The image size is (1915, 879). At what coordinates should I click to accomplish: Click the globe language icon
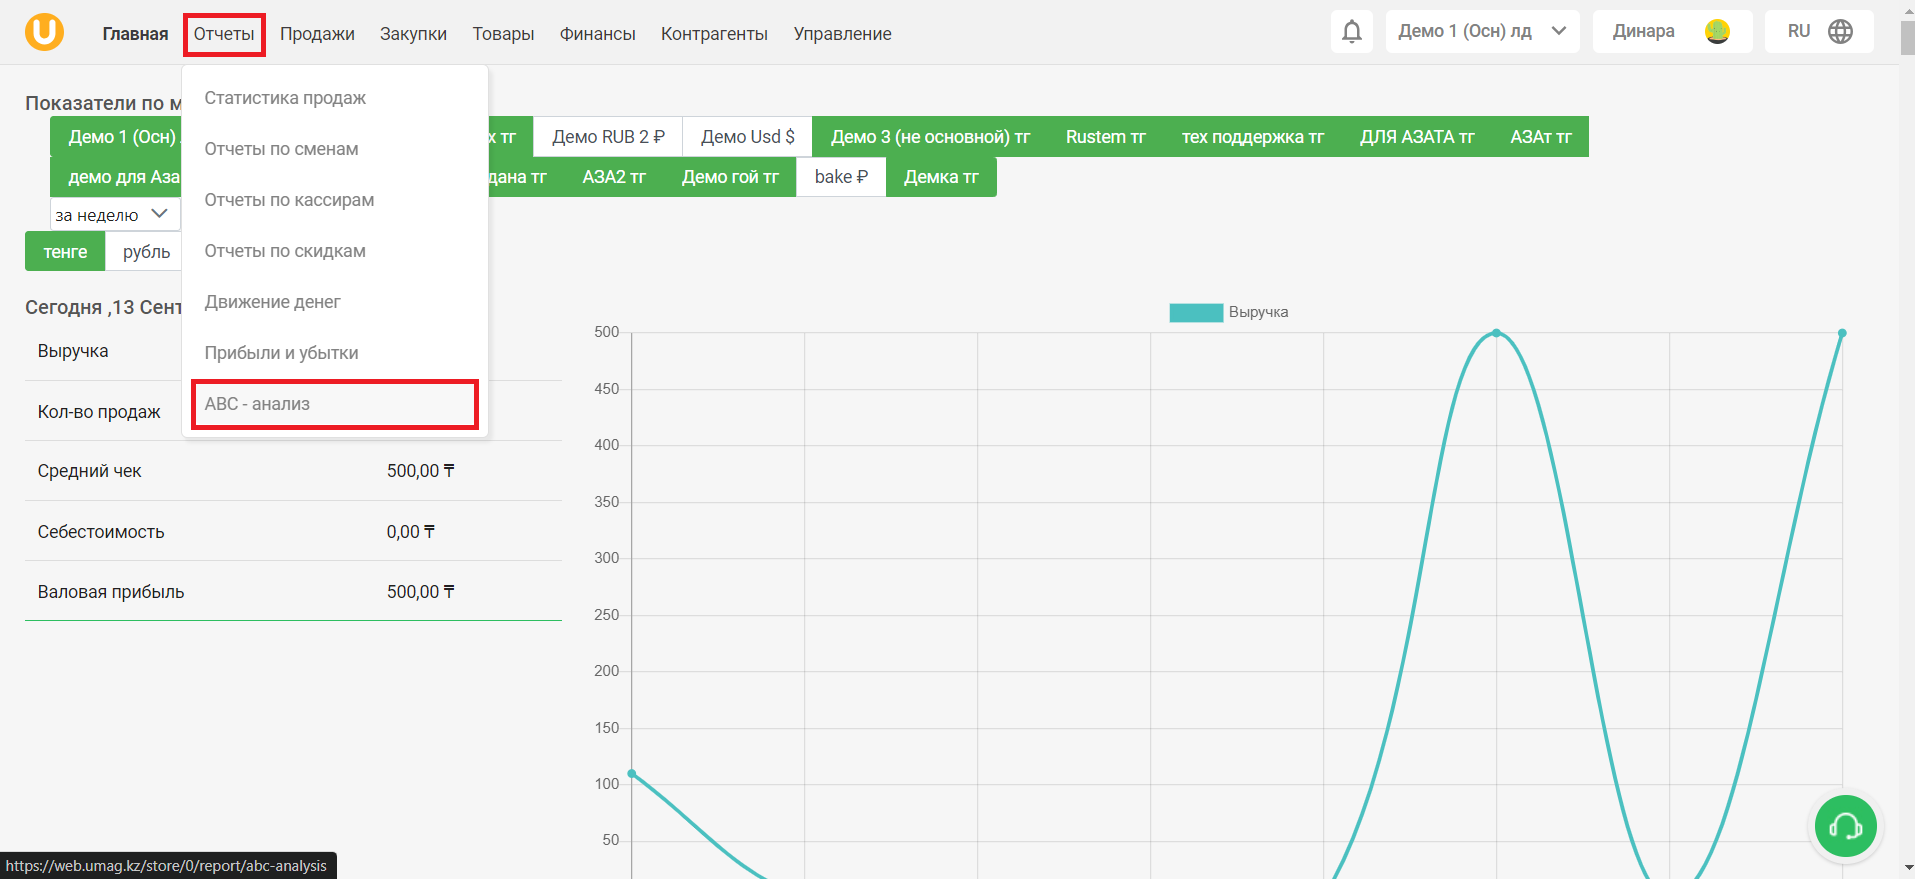1840,32
